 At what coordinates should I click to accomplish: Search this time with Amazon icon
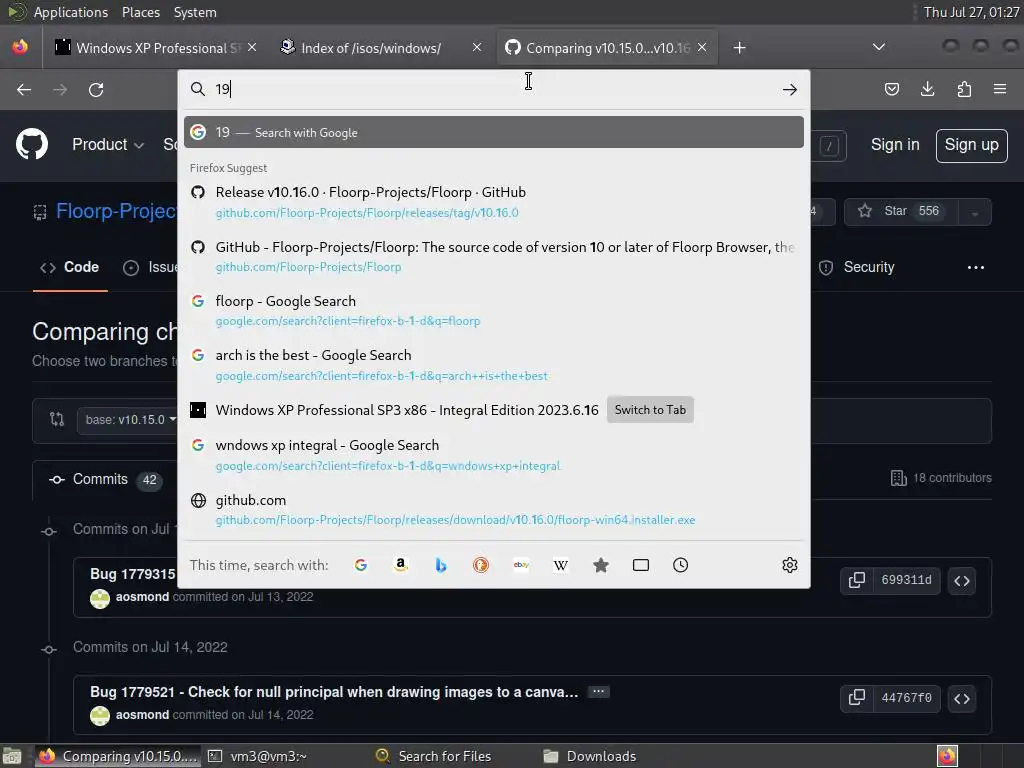point(401,565)
